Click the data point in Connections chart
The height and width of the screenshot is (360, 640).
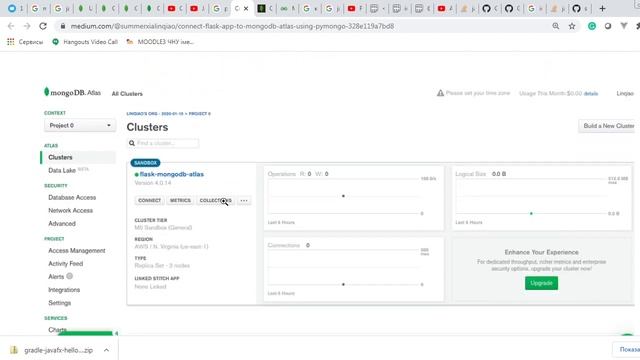343,284
